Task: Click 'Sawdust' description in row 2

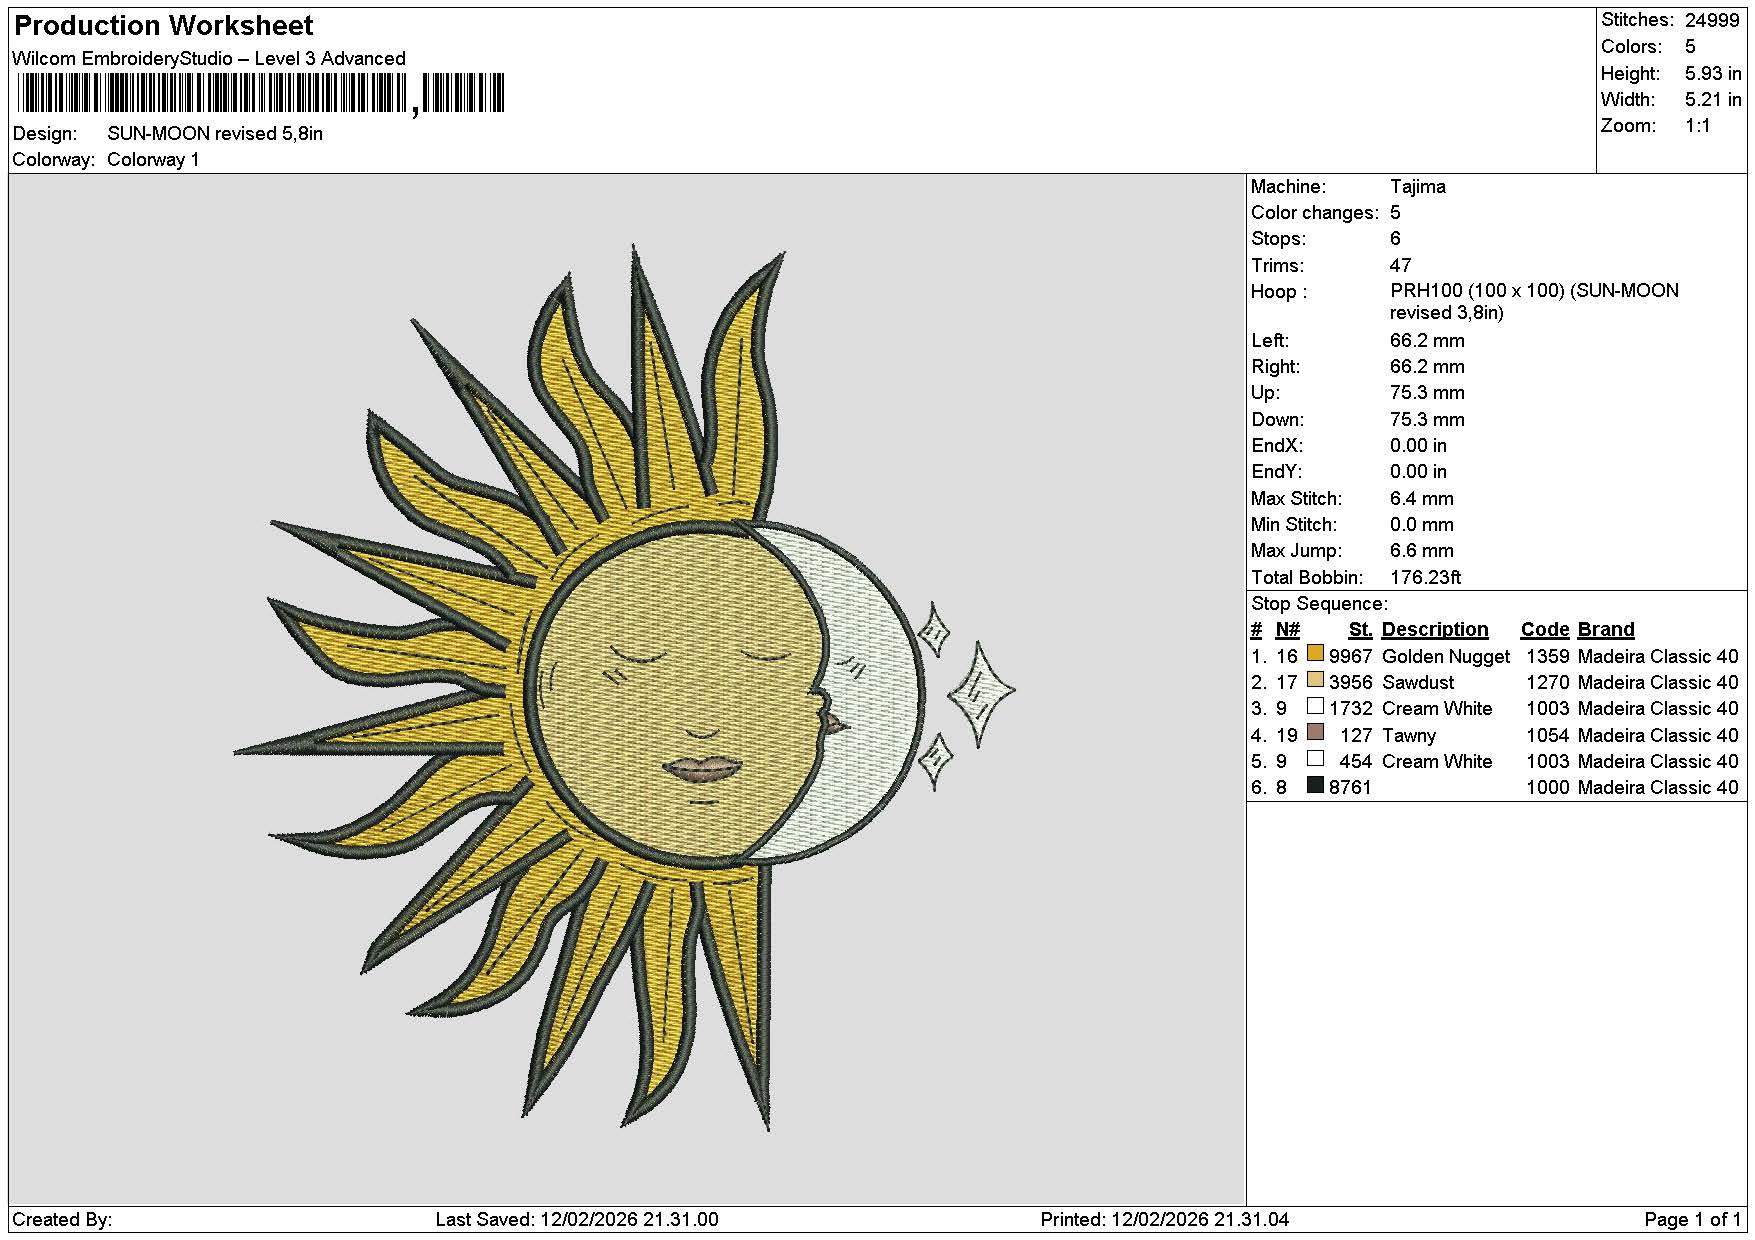Action: (x=1418, y=682)
